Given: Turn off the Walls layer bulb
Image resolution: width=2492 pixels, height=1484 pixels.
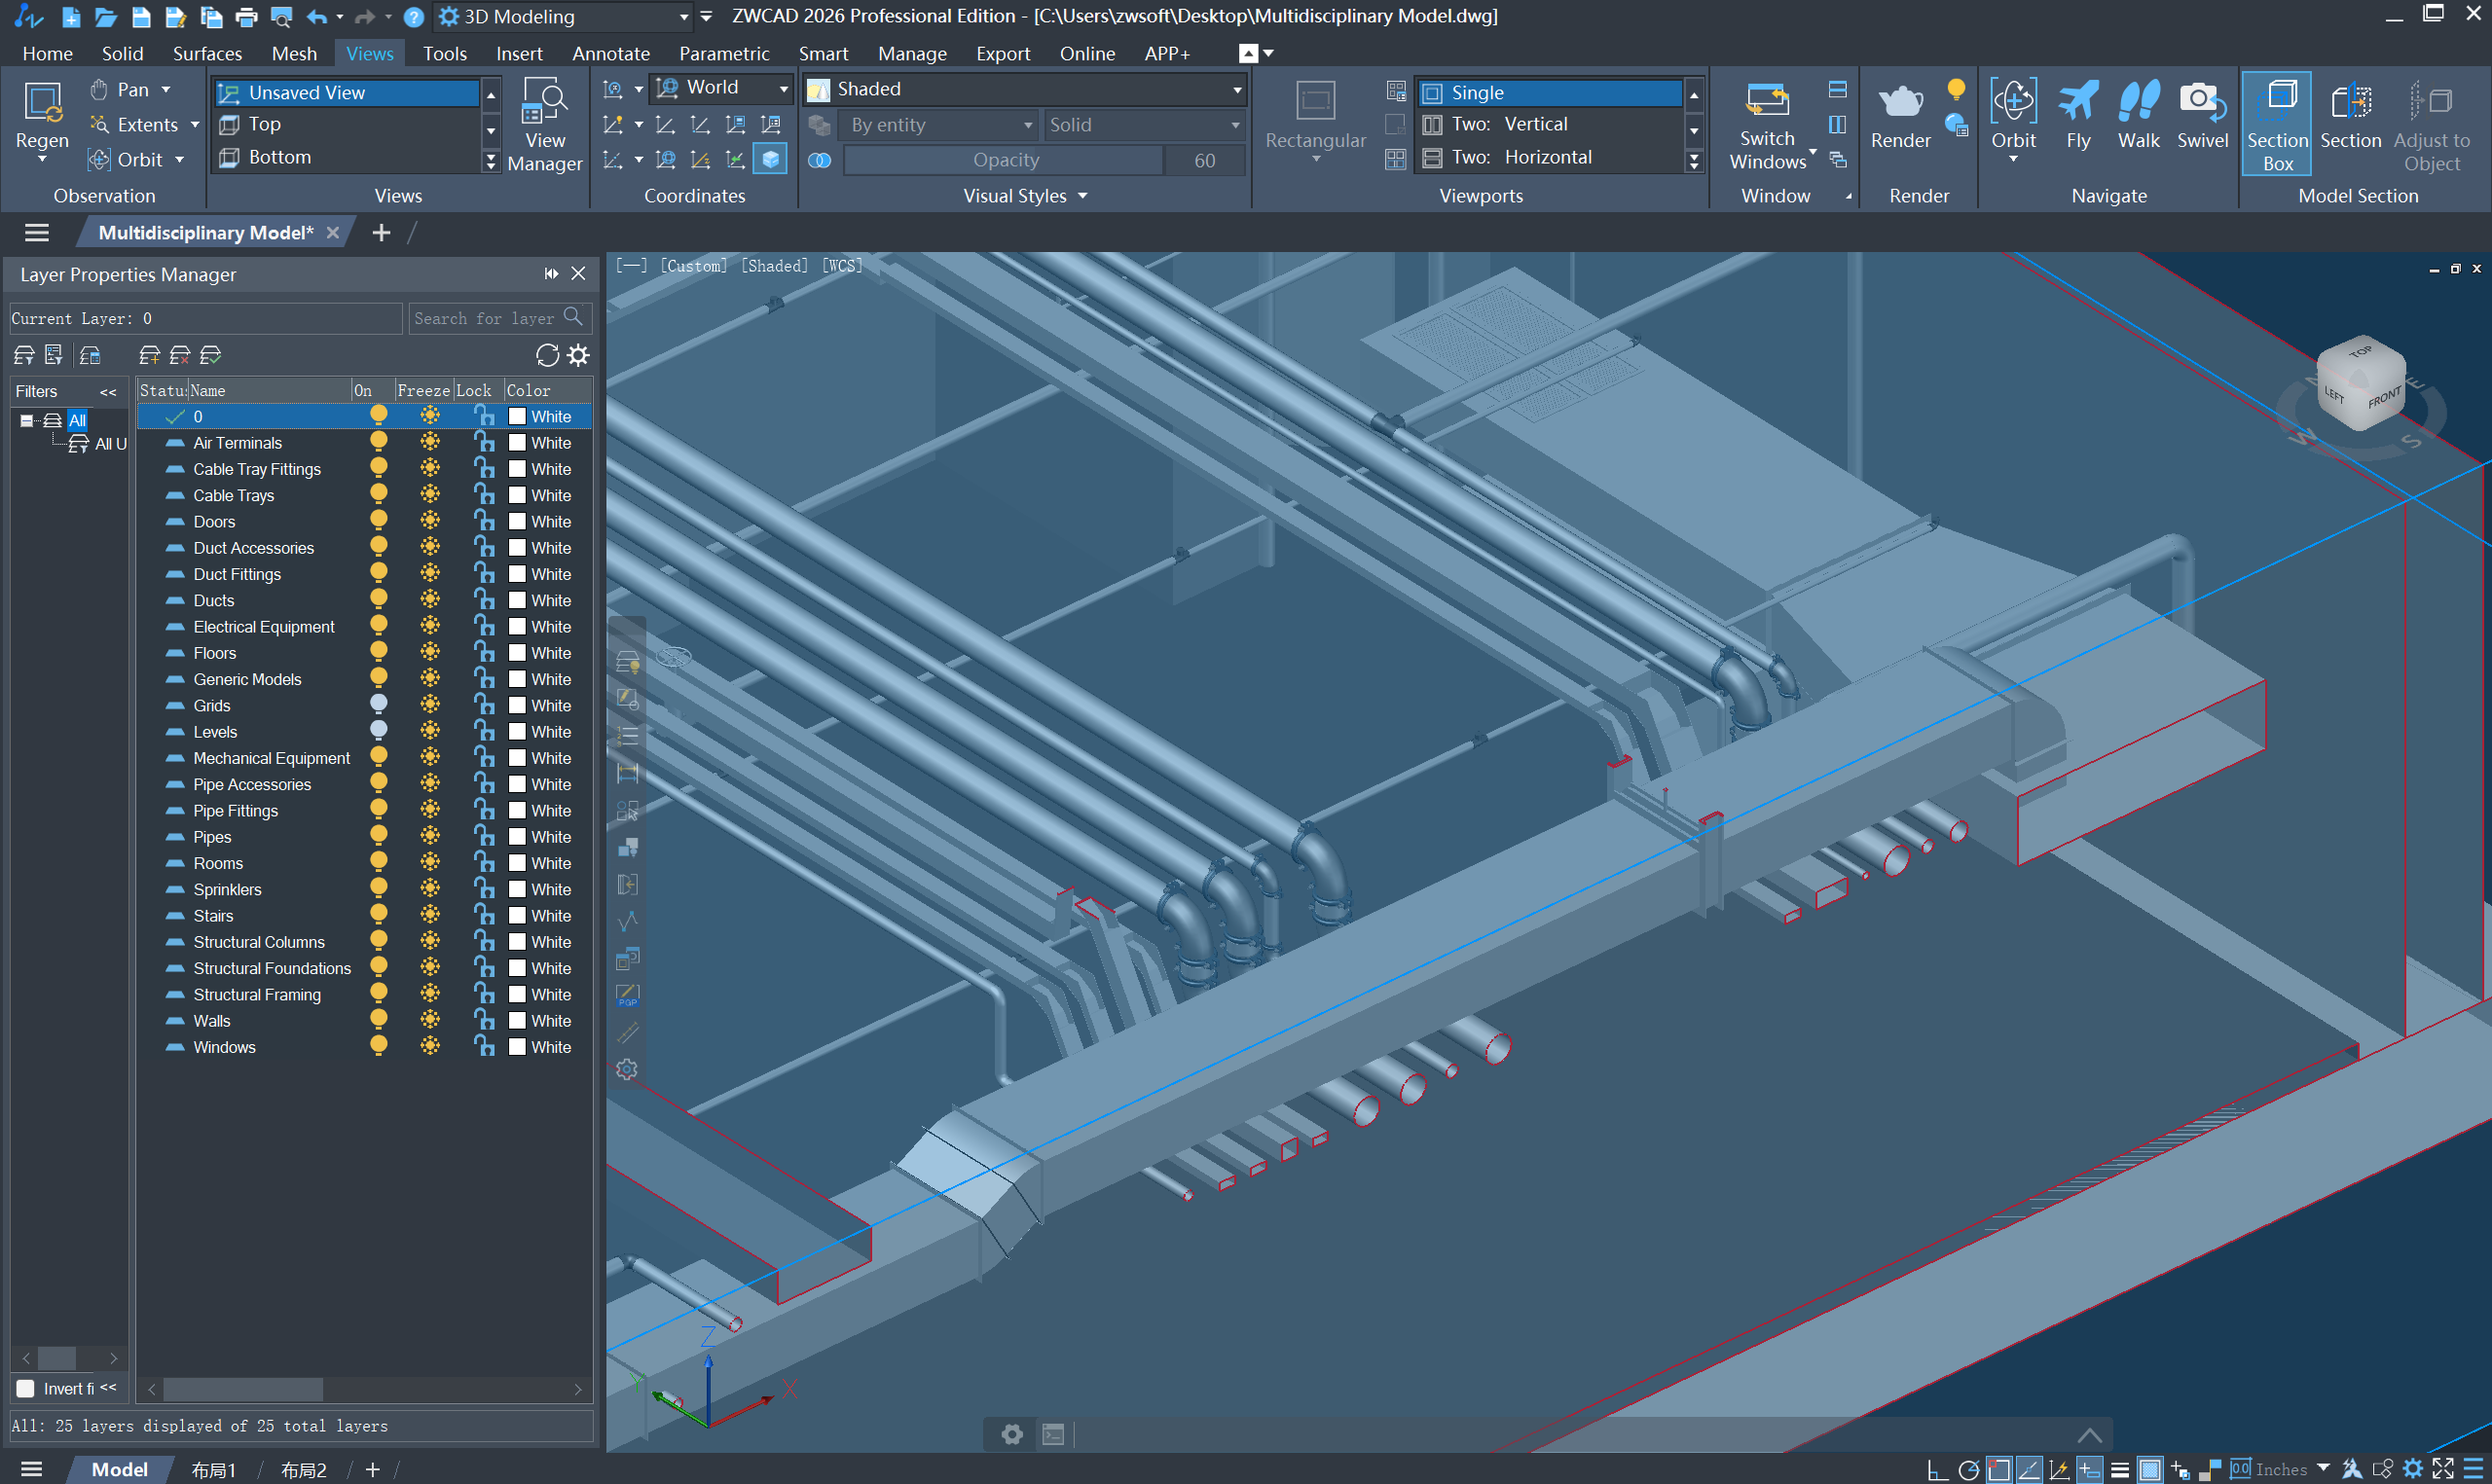Looking at the screenshot, I should click(x=379, y=1020).
